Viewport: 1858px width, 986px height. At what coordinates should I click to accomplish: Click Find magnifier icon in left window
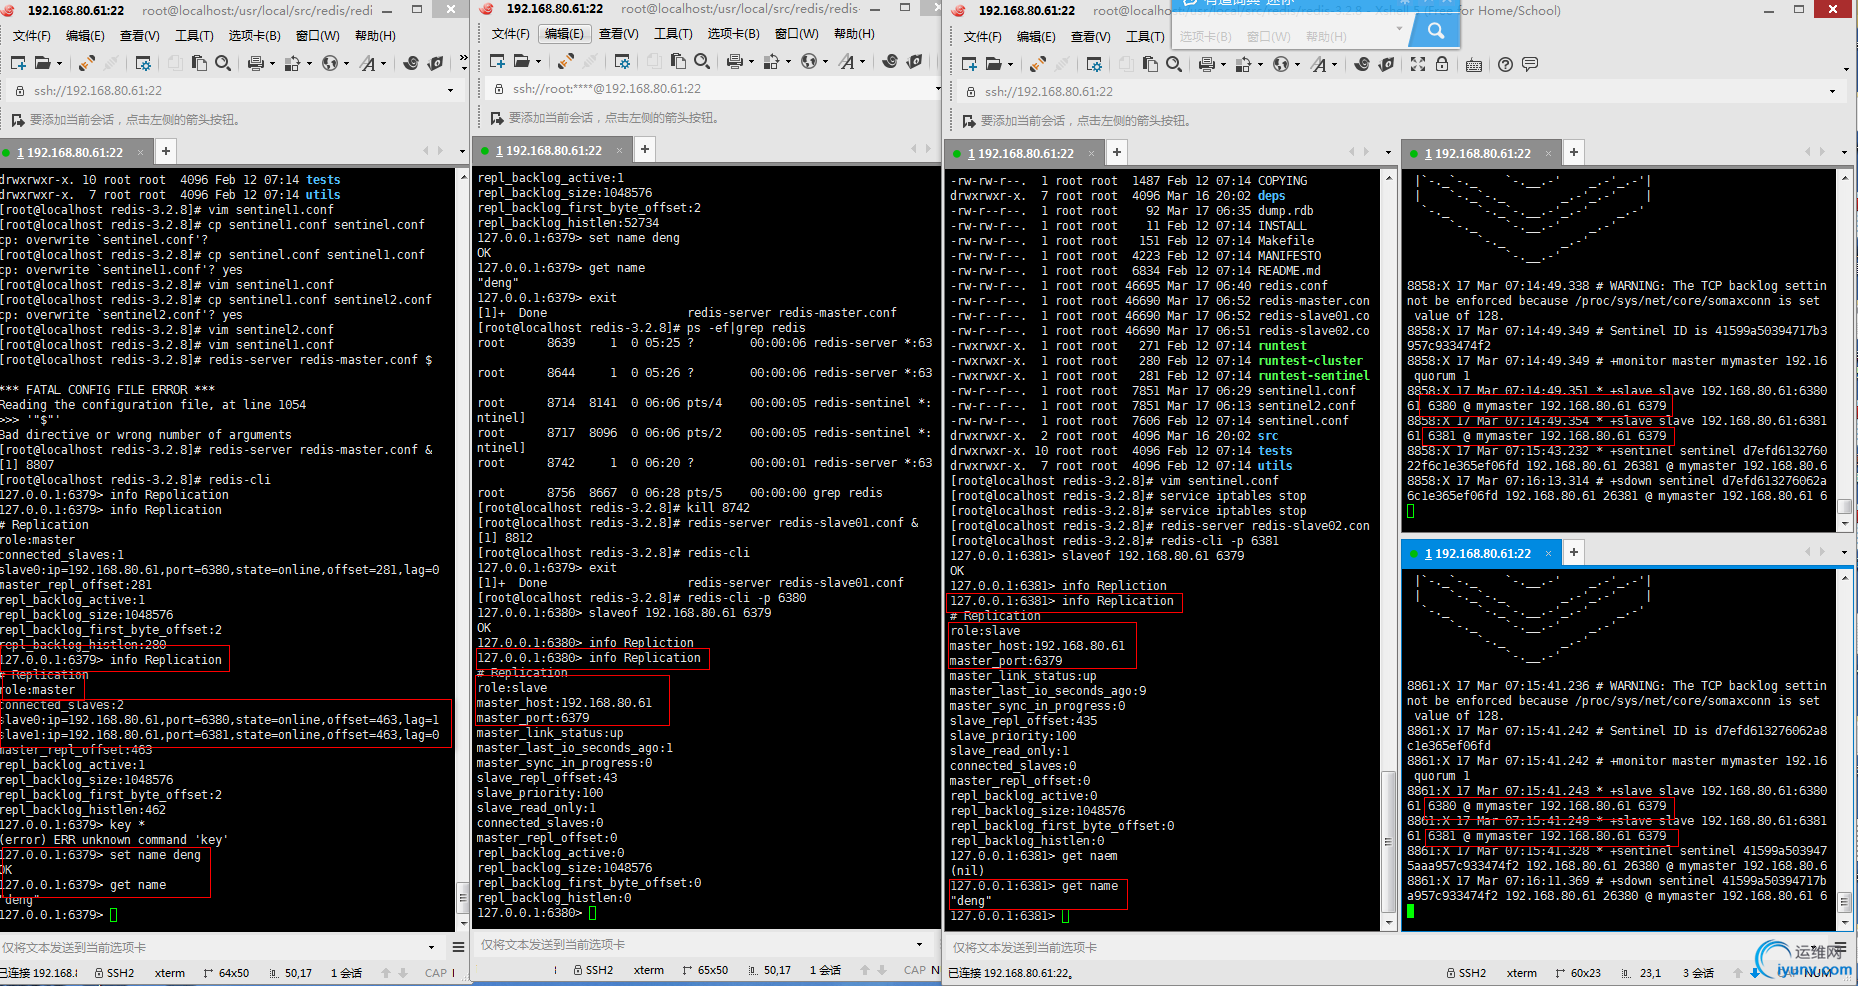pyautogui.click(x=223, y=63)
